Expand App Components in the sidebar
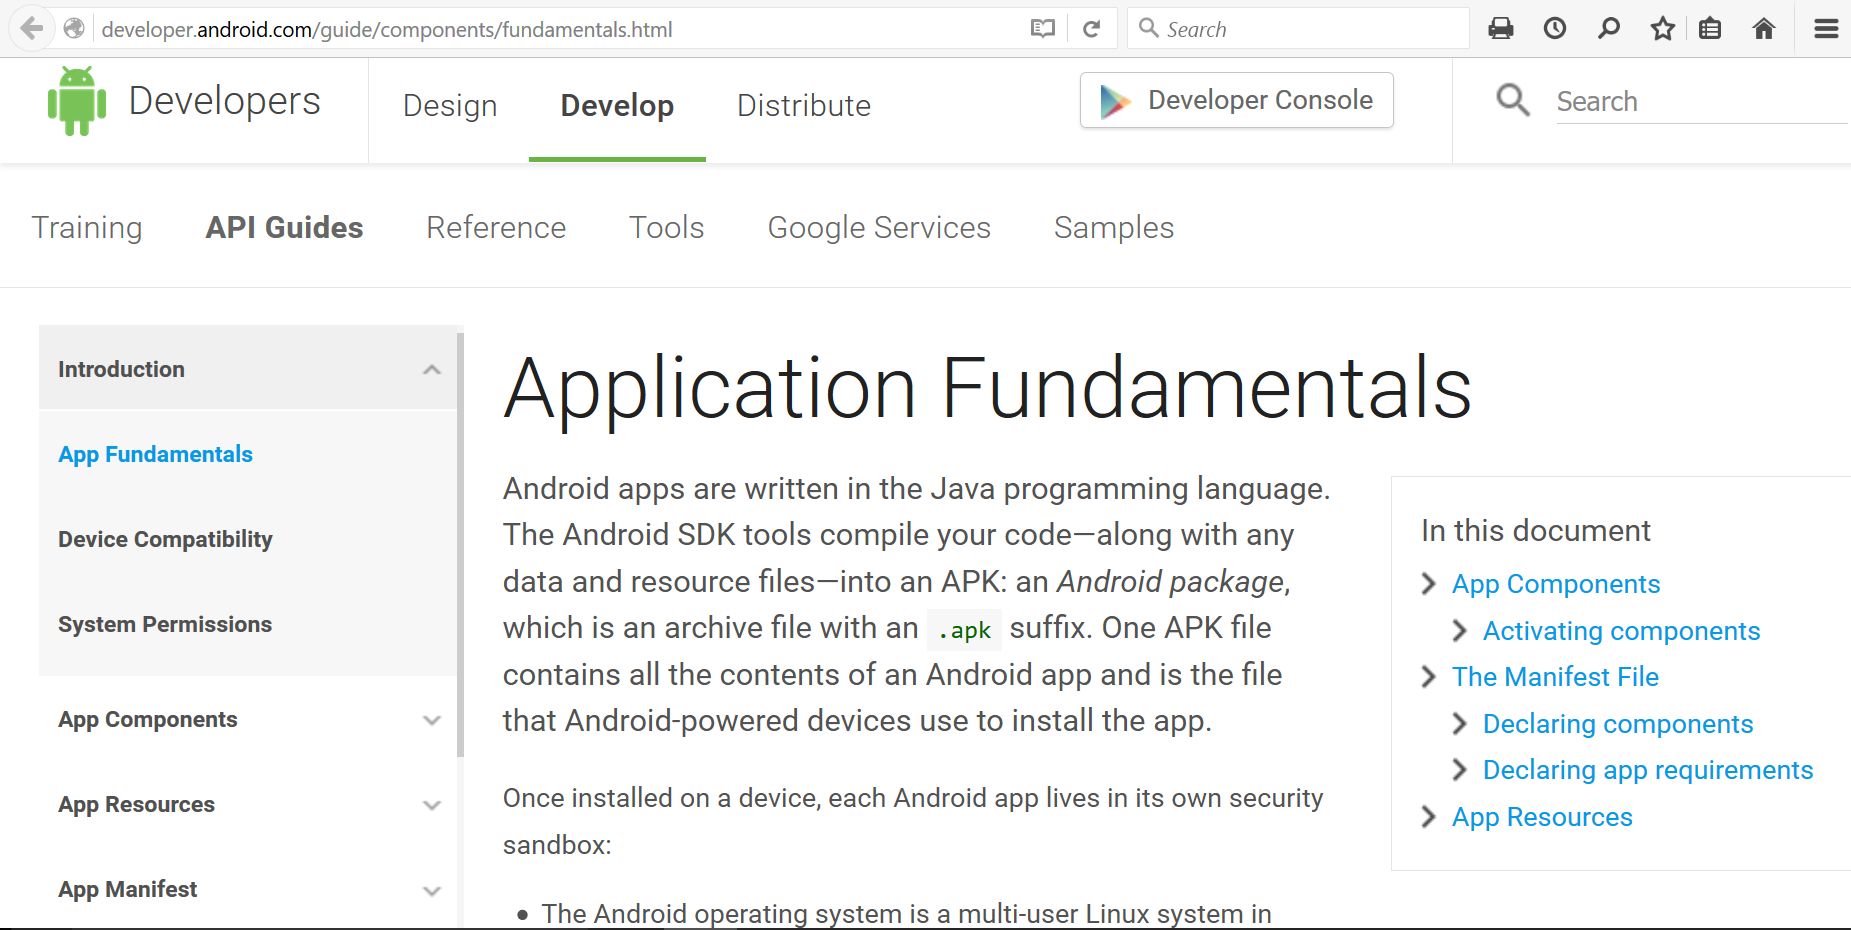 [x=431, y=719]
